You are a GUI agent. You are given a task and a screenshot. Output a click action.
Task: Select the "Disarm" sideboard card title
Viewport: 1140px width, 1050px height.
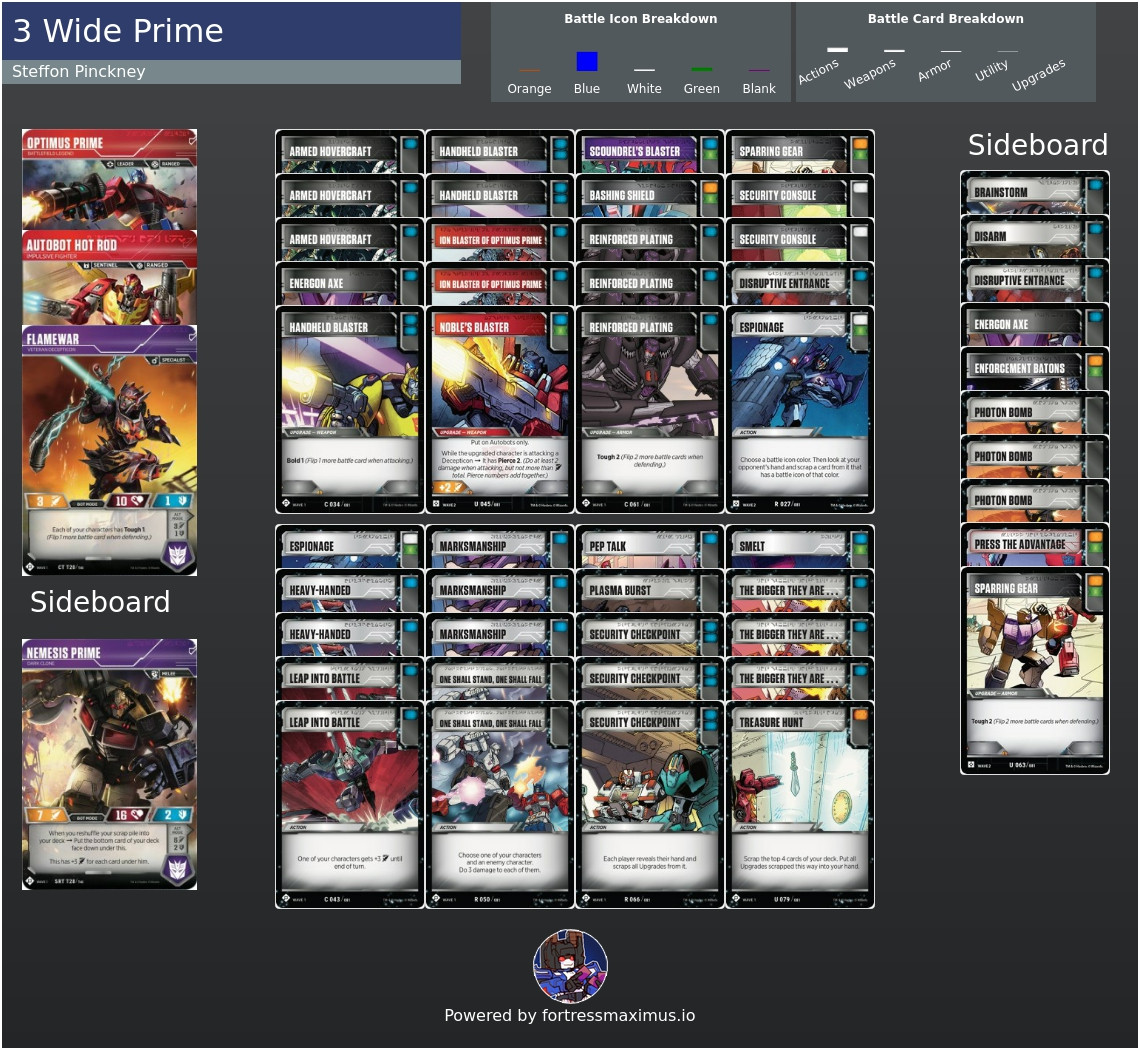click(990, 236)
